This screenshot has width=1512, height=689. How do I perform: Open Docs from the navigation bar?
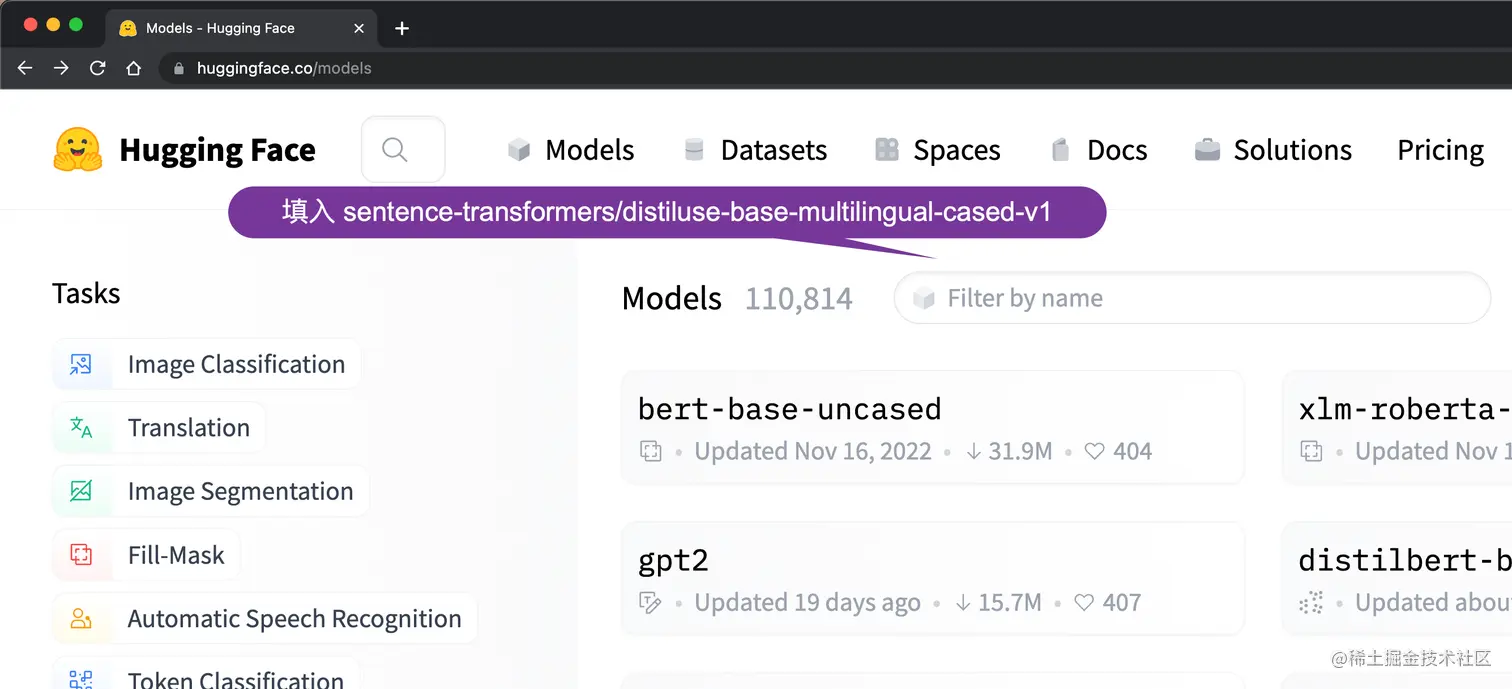pos(1099,150)
